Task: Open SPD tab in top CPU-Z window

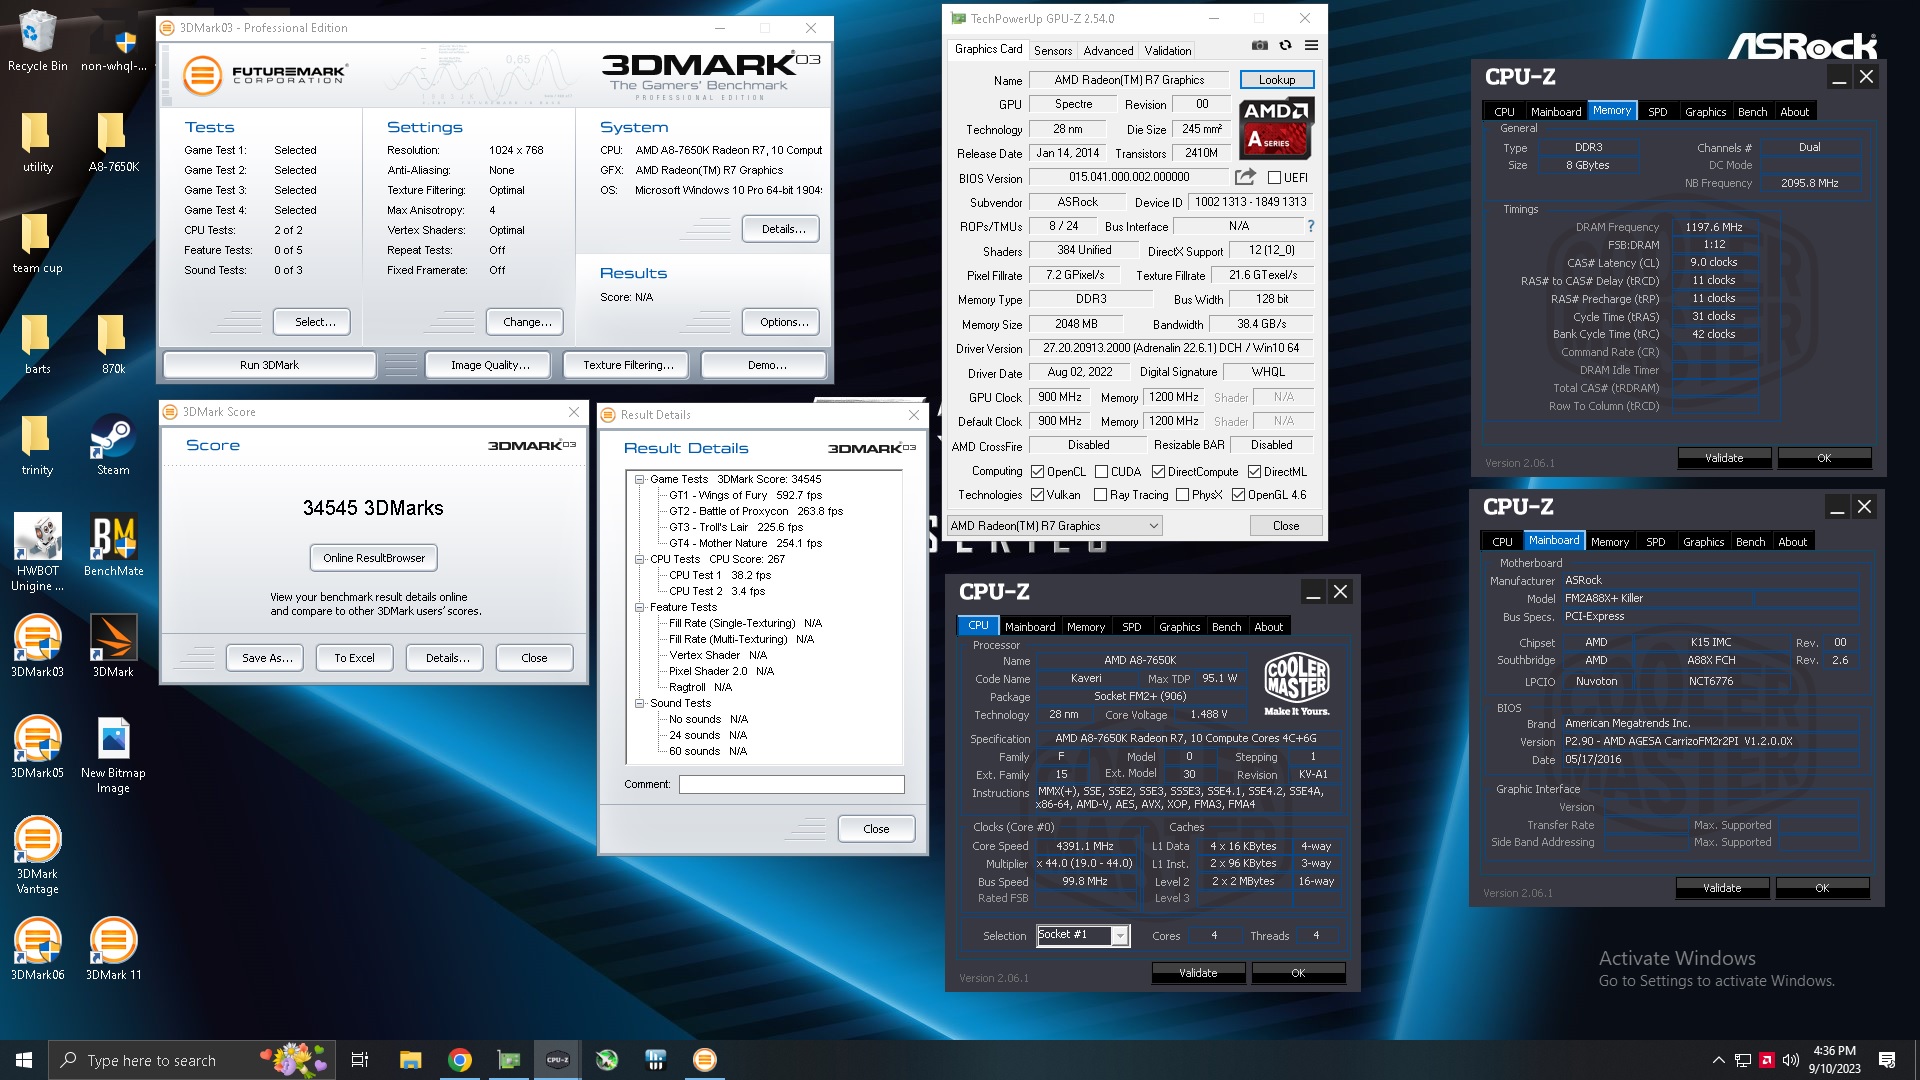Action: click(1657, 112)
